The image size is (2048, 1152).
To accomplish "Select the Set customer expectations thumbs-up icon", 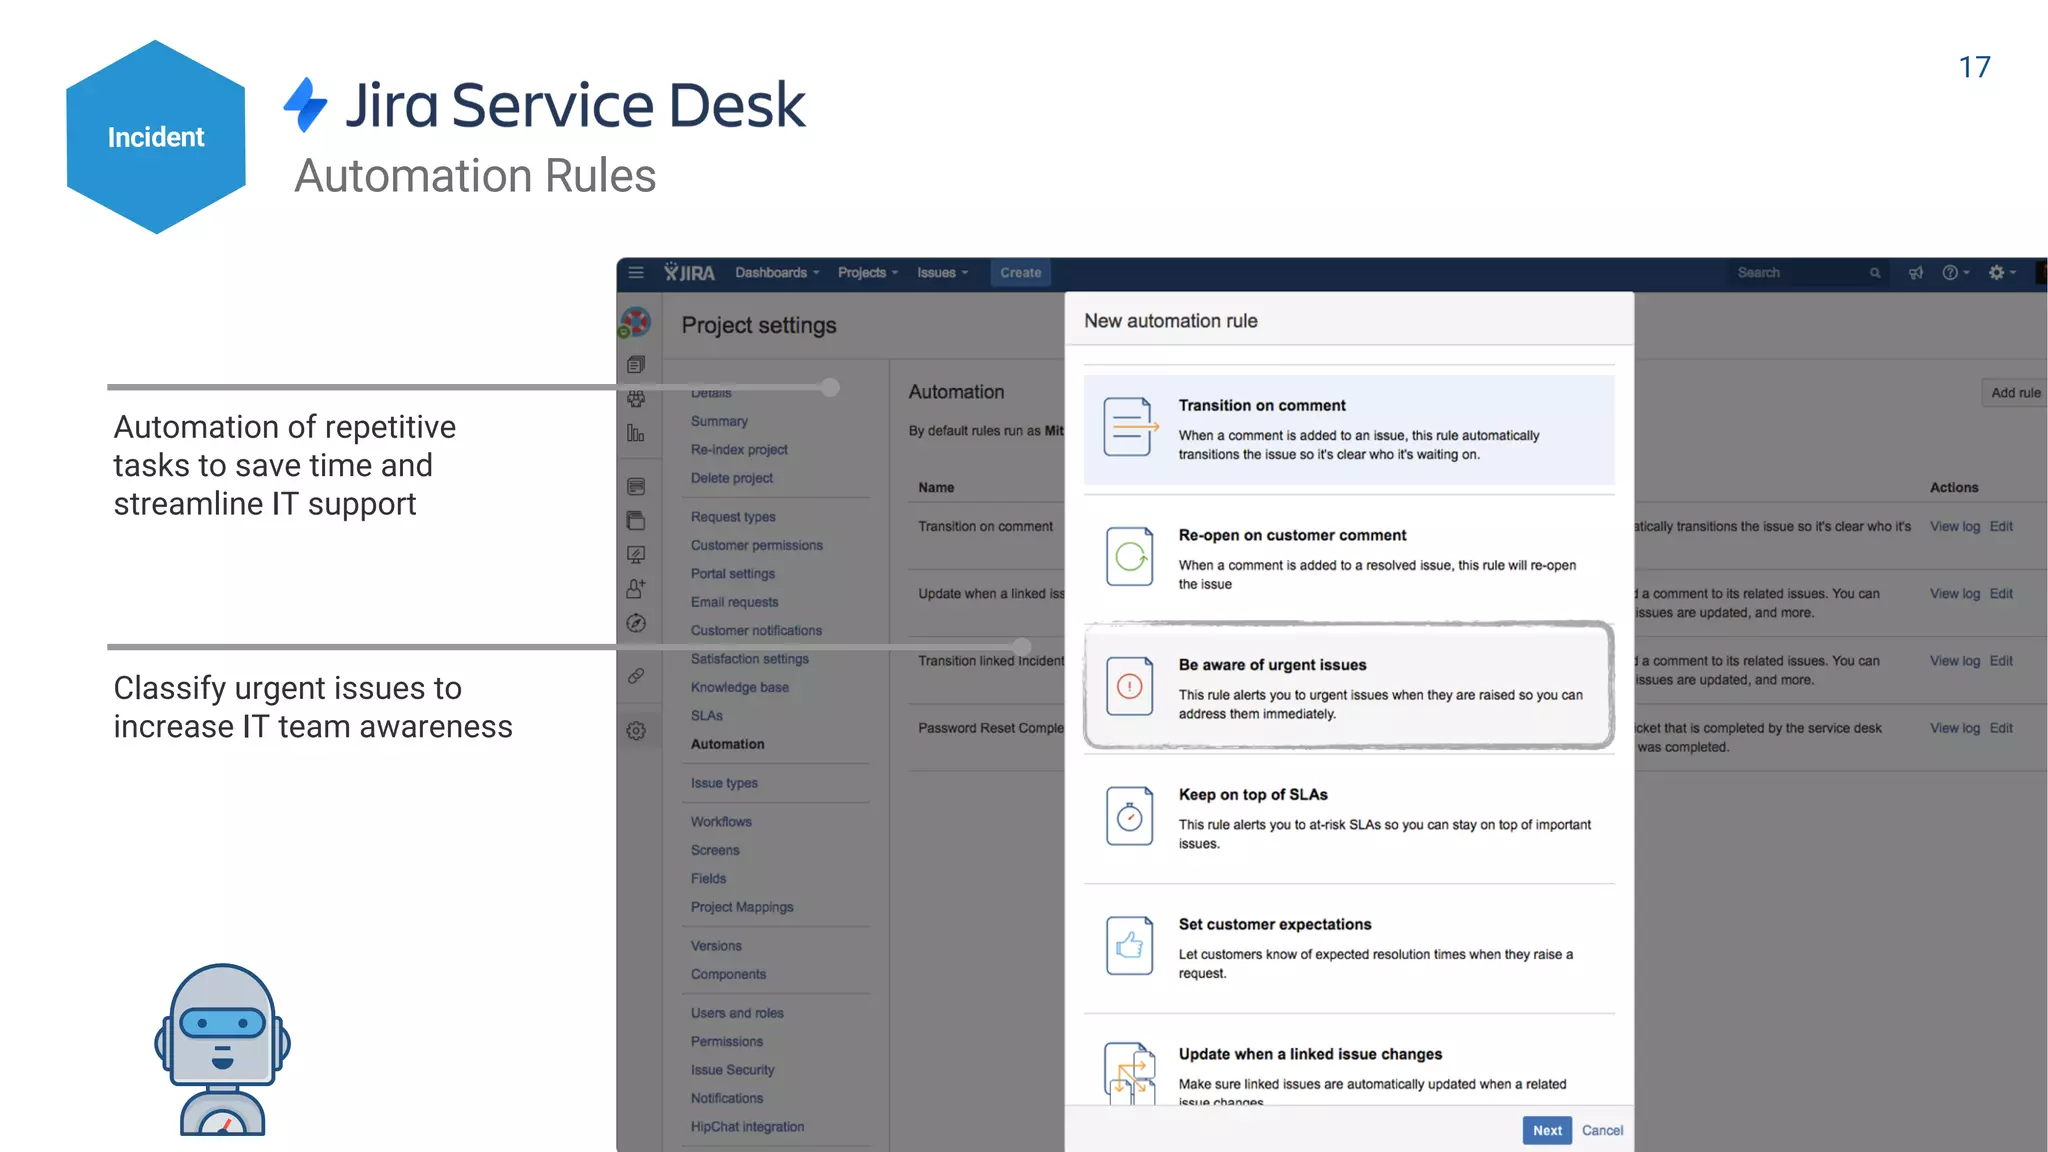I will pyautogui.click(x=1130, y=945).
